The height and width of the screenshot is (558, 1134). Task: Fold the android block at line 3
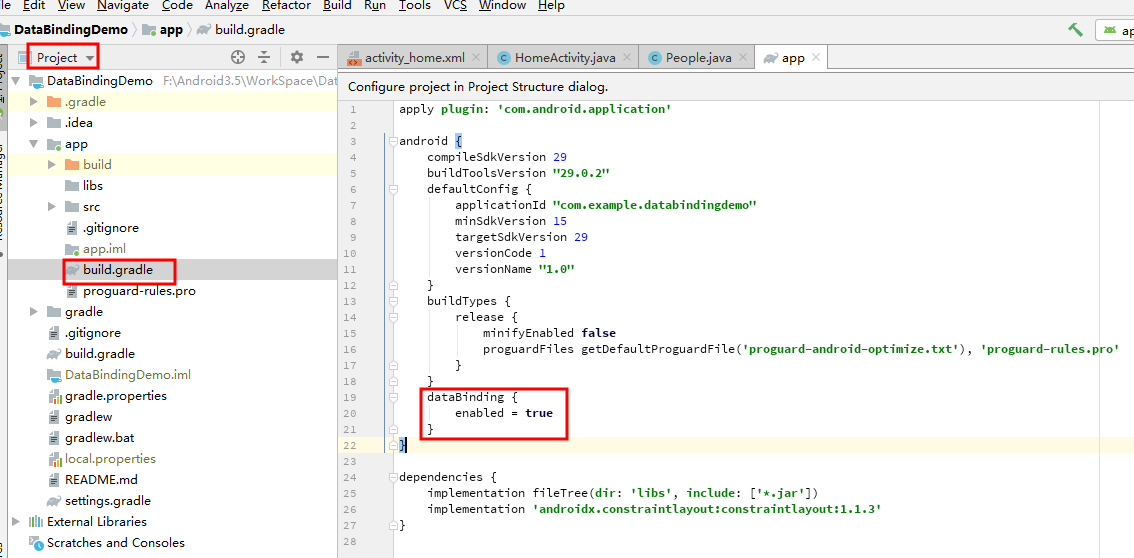pos(393,141)
